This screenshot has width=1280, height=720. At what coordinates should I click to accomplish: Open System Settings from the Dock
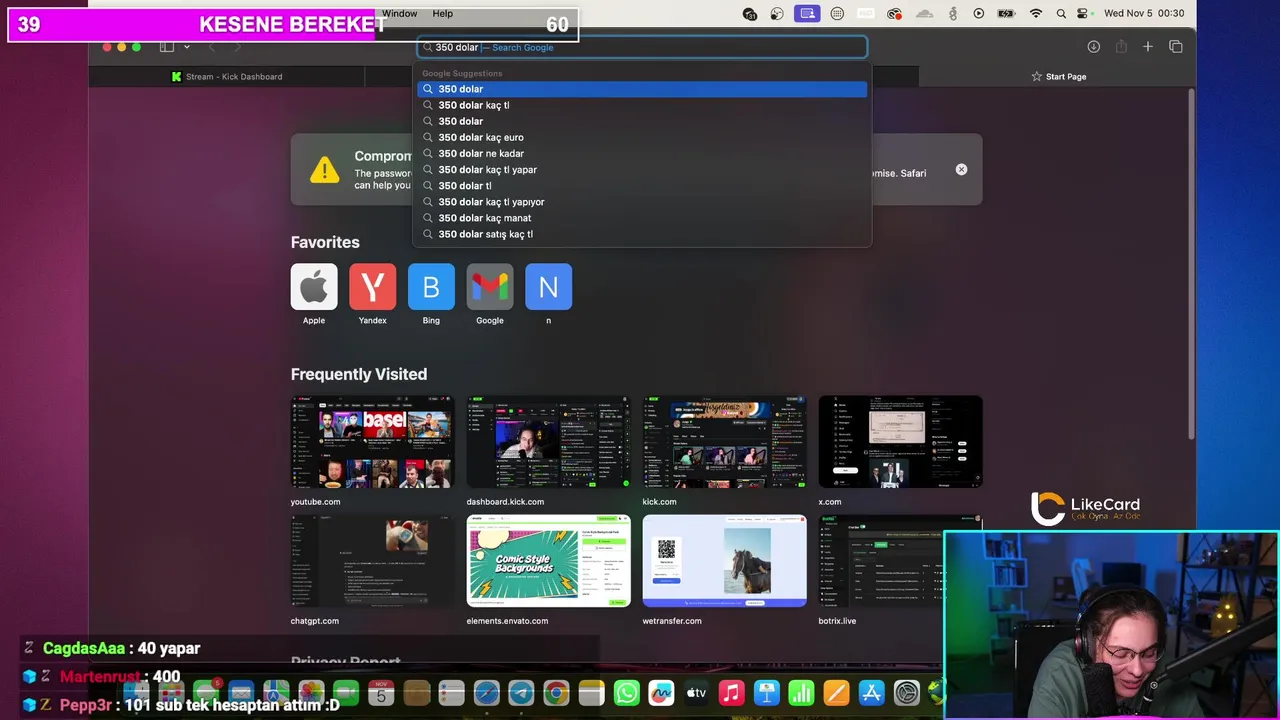click(907, 692)
